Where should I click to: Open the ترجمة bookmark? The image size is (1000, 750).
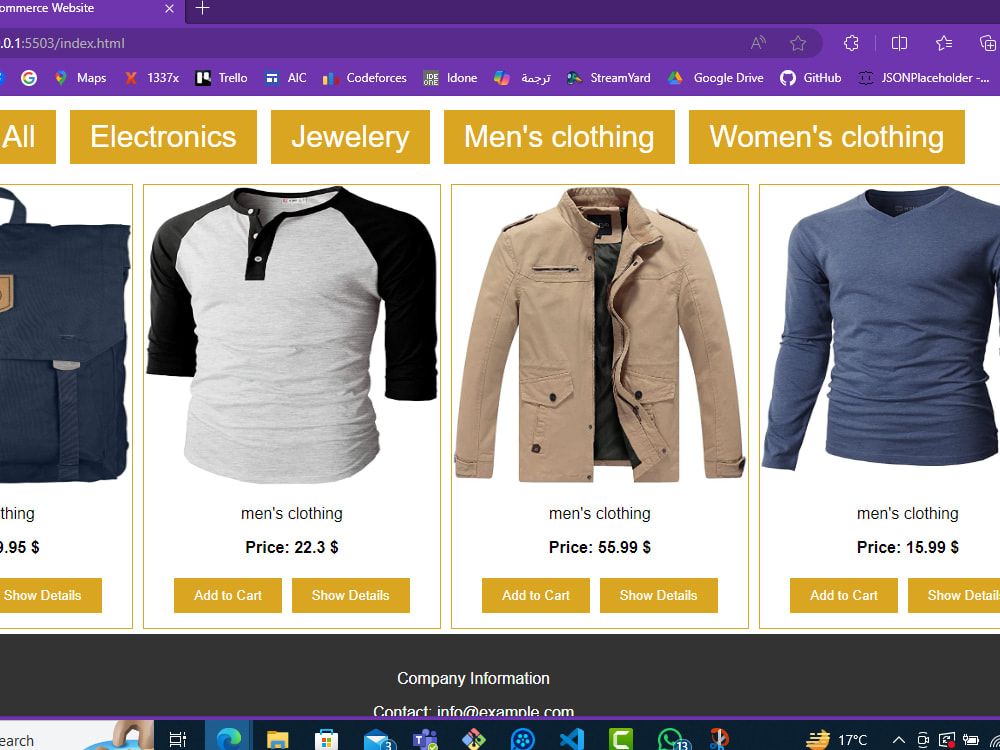[x=522, y=78]
